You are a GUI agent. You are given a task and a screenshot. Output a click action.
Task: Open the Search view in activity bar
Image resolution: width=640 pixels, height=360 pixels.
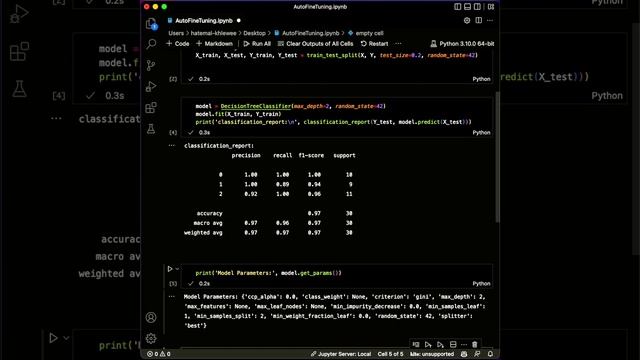[x=151, y=44]
